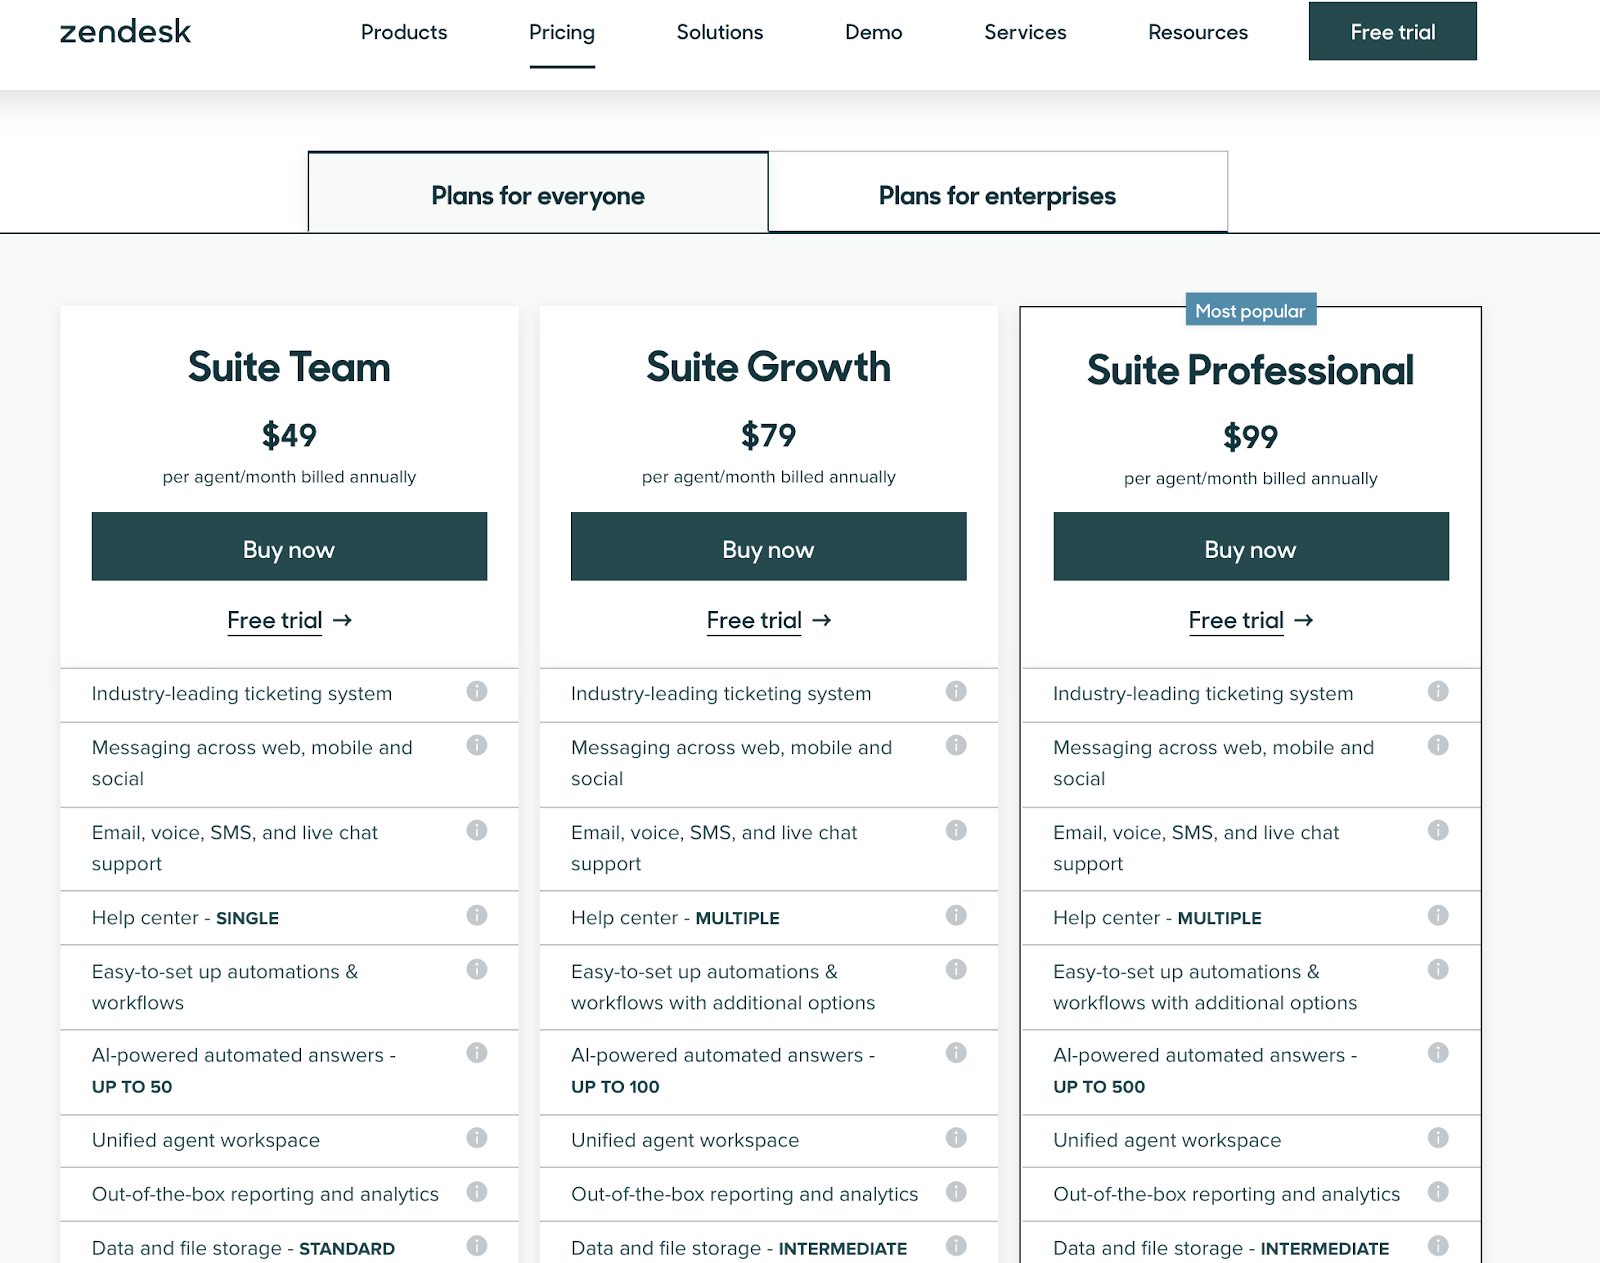
Task: Click the Suite Professional plan heading
Action: [x=1251, y=370]
